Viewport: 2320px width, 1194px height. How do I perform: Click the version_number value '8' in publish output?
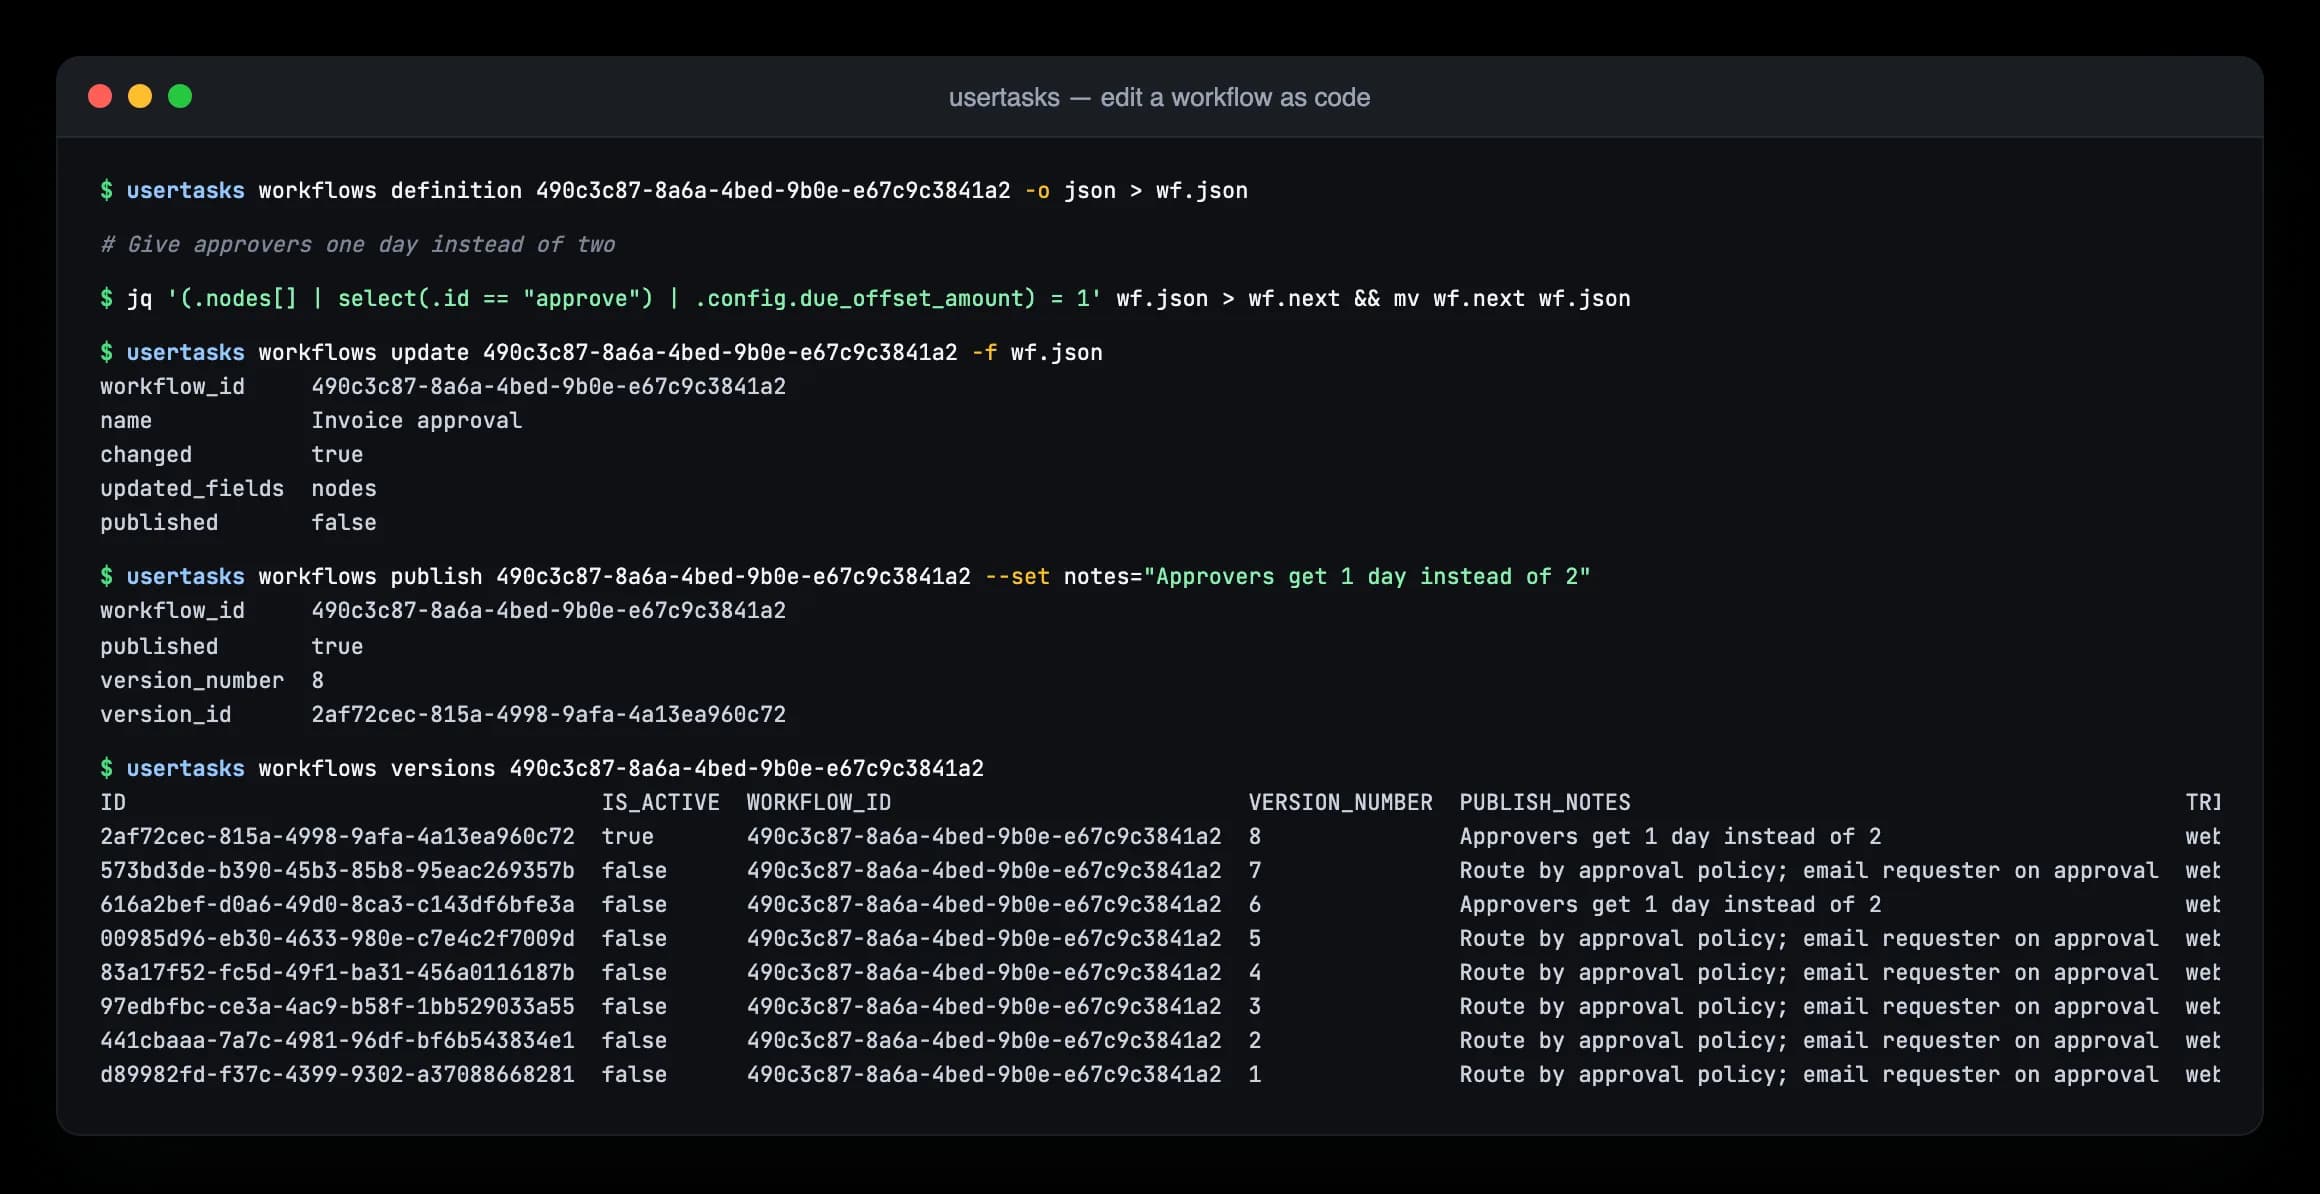point(318,680)
